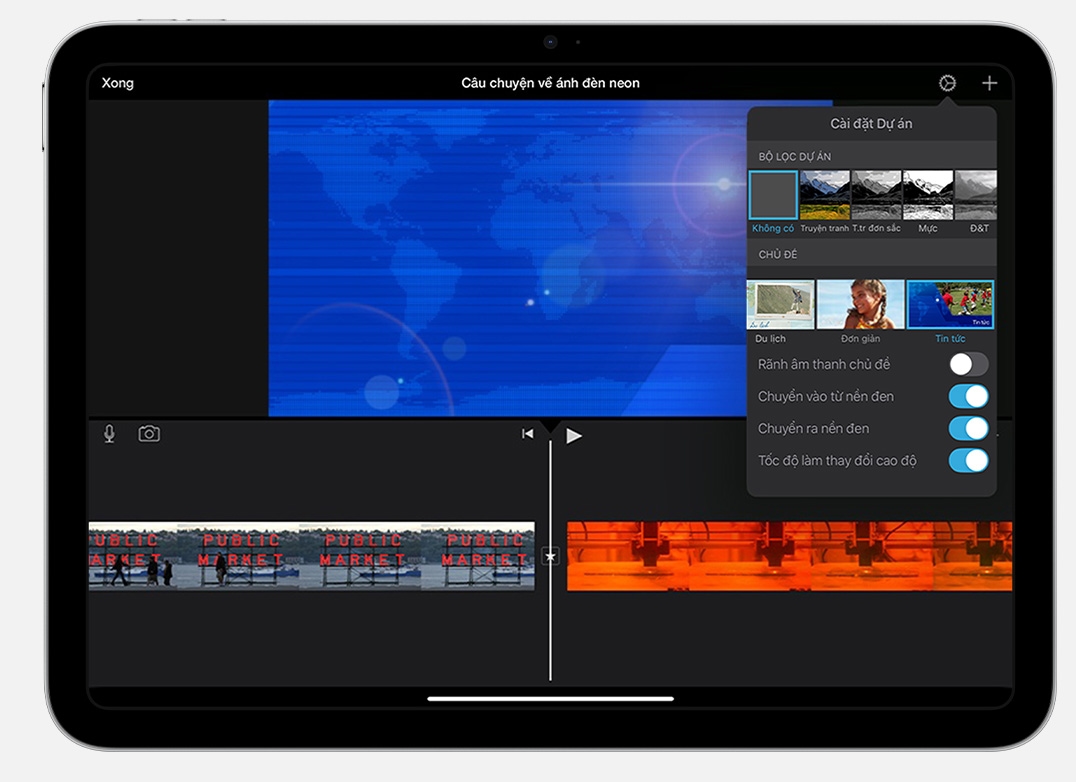
Task: Tap the plus icon to add media
Action: tap(989, 83)
